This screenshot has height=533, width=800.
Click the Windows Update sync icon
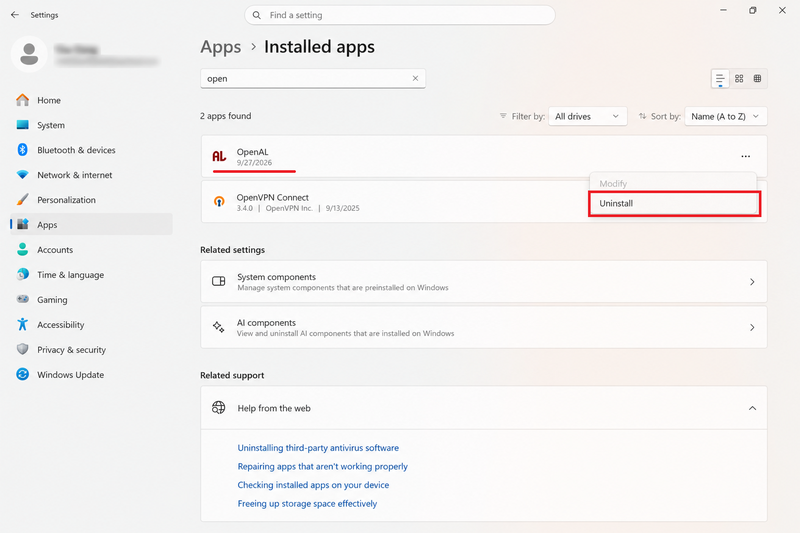22,374
